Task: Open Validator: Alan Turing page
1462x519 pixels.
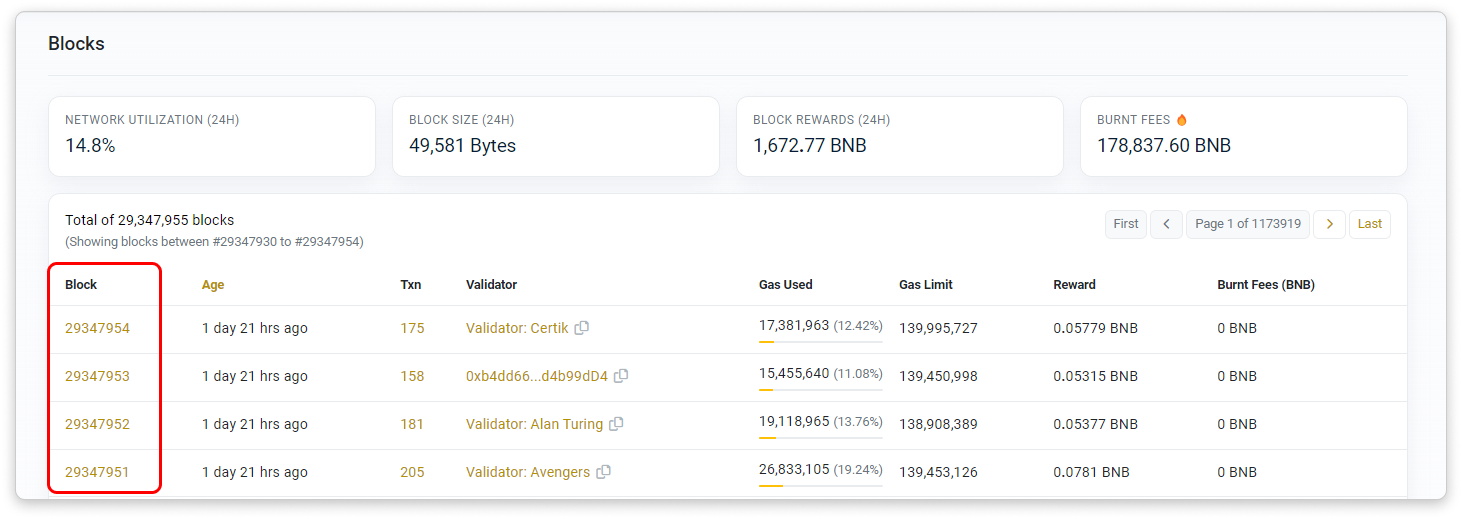Action: click(534, 424)
